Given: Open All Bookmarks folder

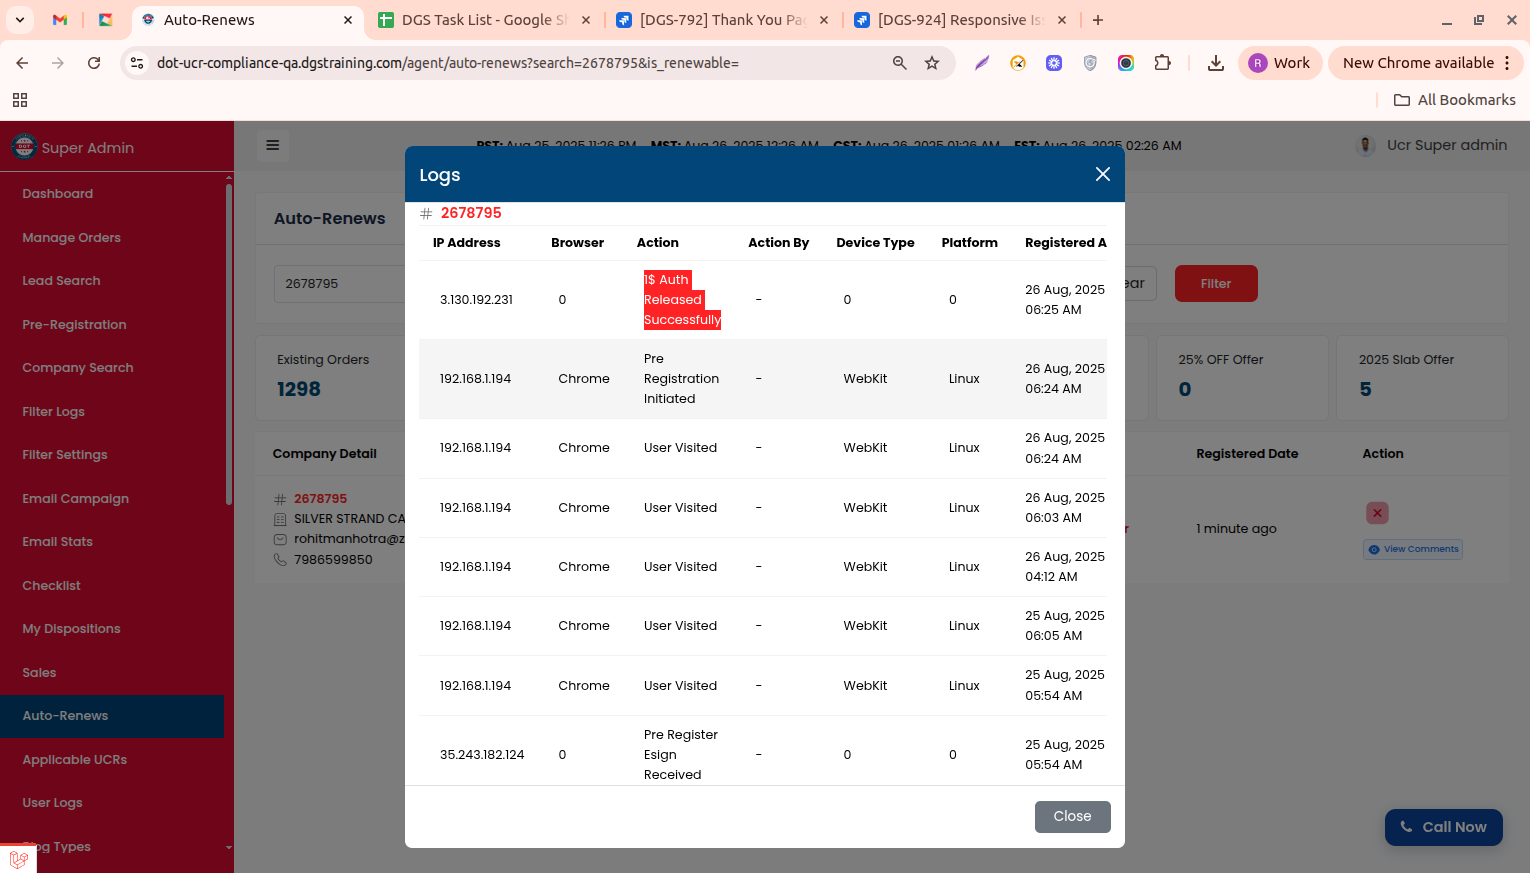Looking at the screenshot, I should coord(1454,100).
